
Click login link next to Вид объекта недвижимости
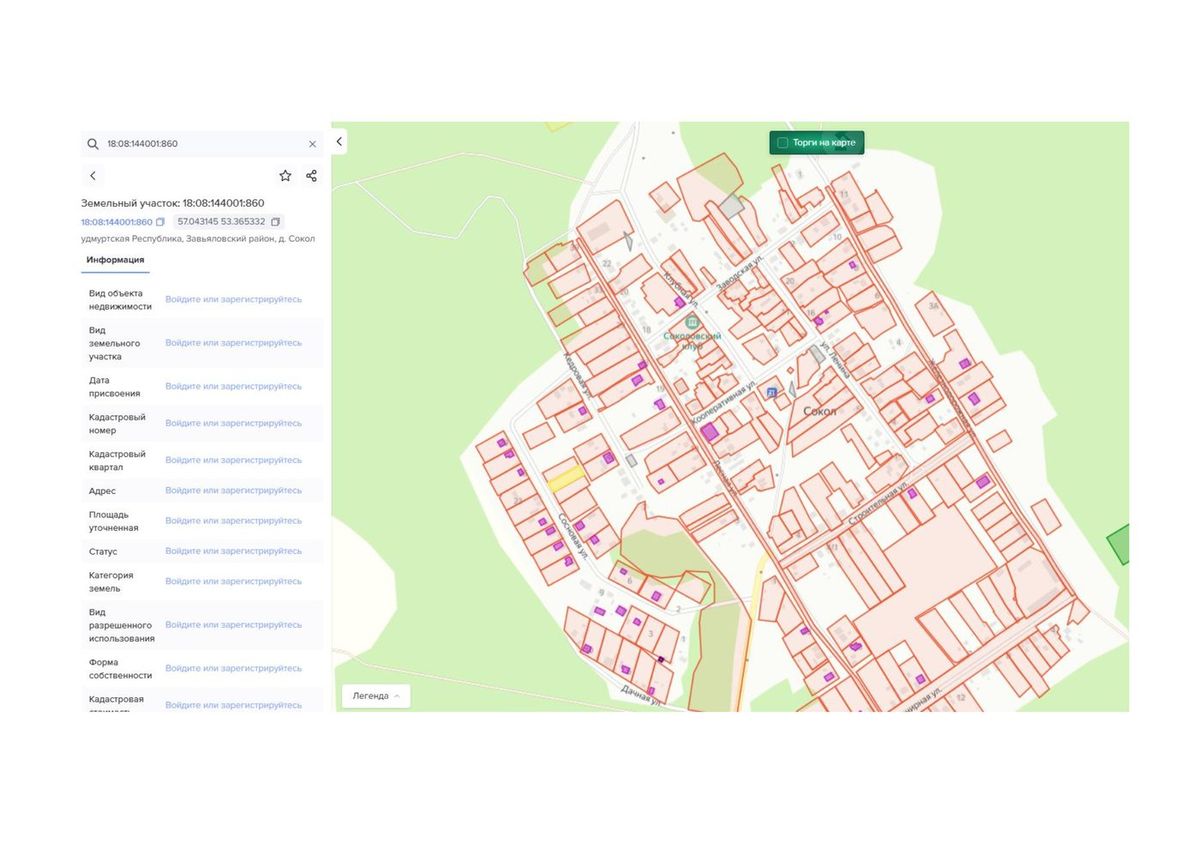point(233,299)
